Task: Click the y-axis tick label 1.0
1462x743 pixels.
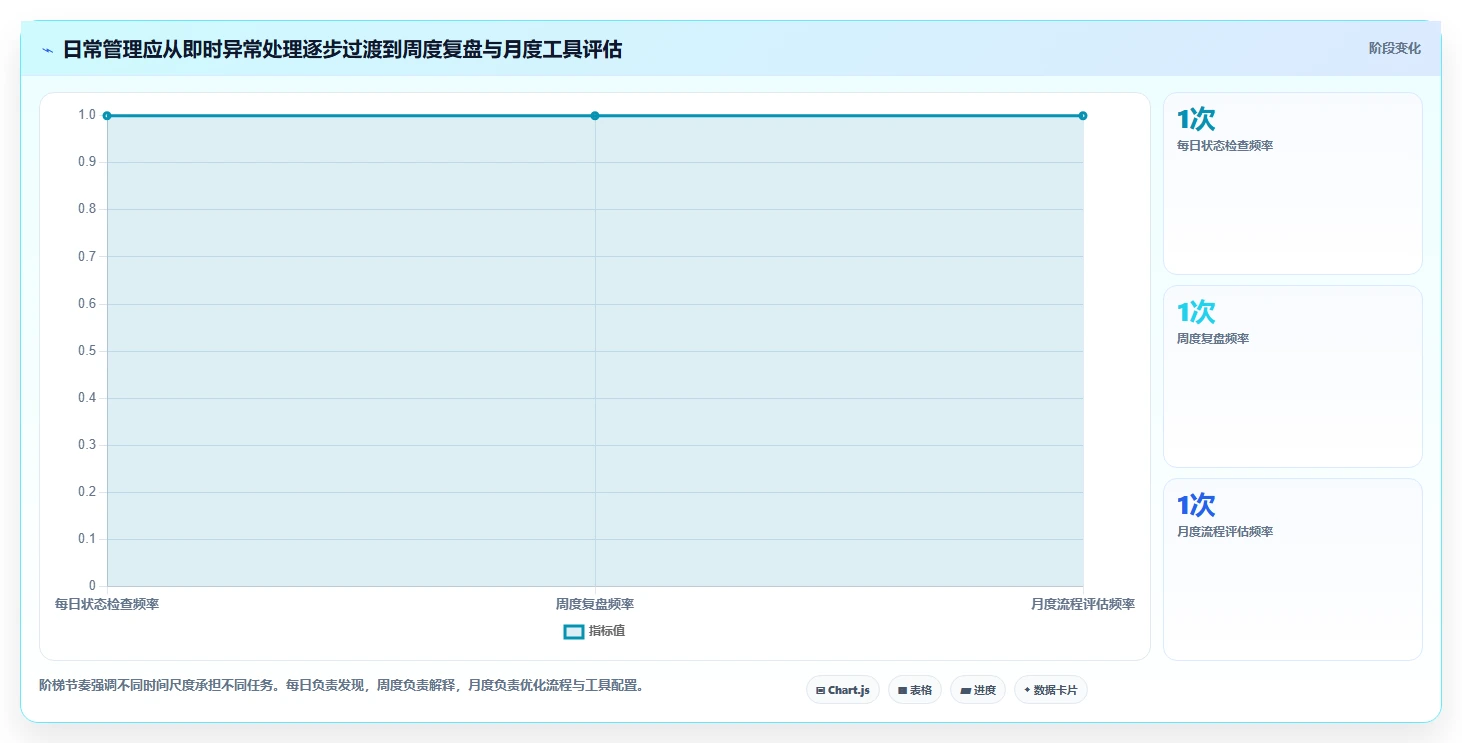Action: (87, 115)
